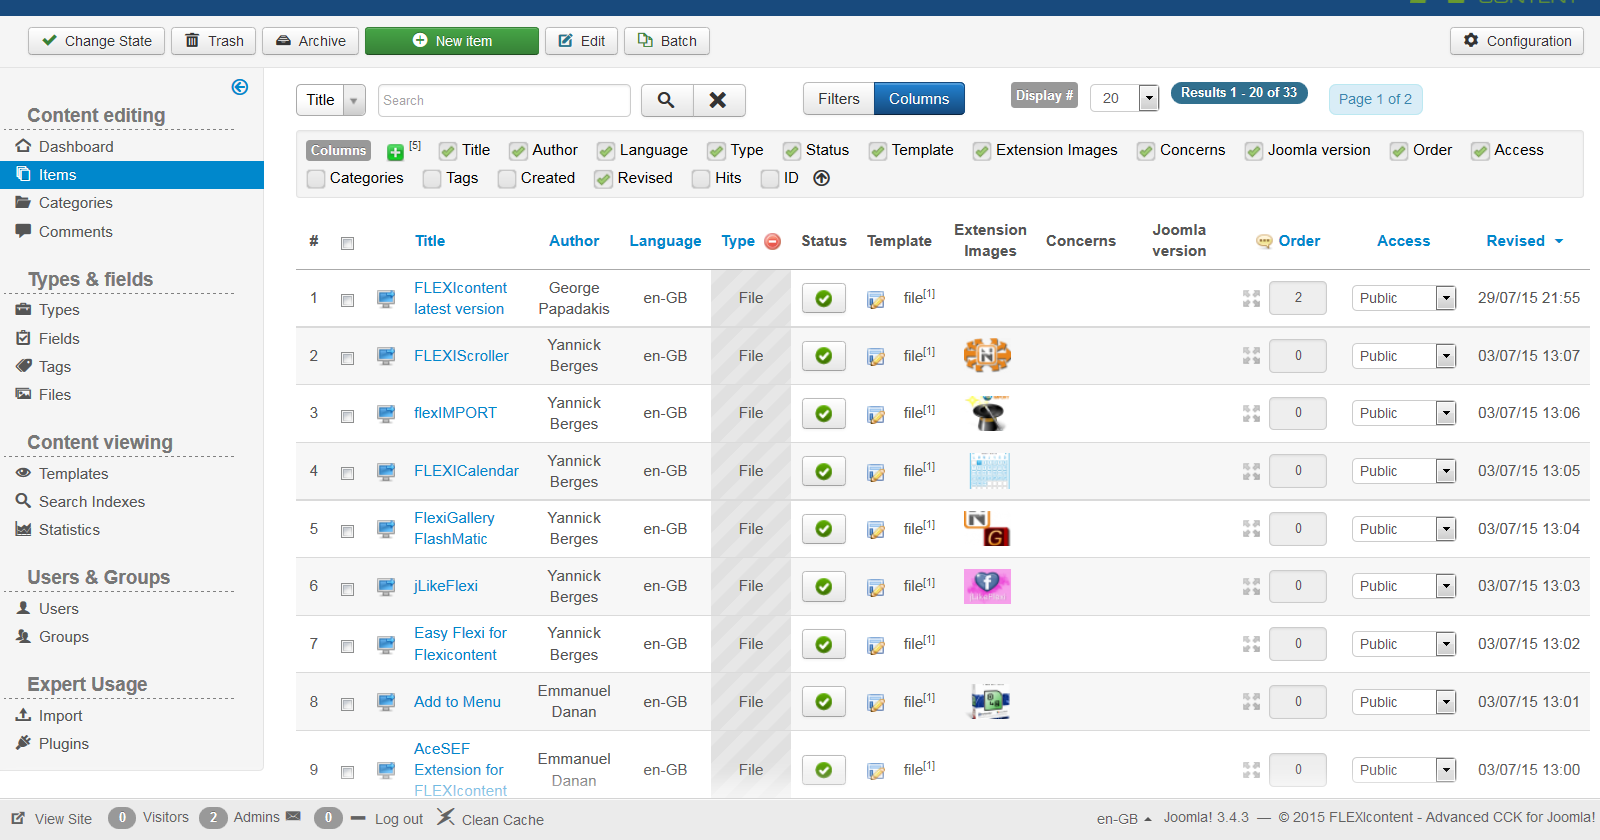Click the Clean Cache broom icon
The height and width of the screenshot is (840, 1600).
445,817
